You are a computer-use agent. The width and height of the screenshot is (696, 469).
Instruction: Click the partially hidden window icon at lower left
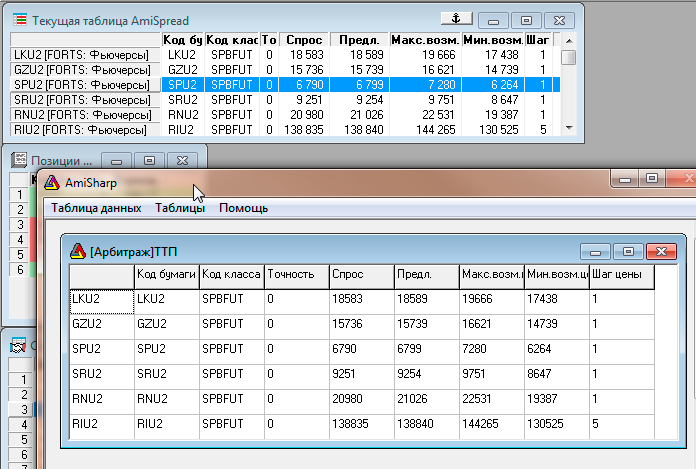coord(19,345)
